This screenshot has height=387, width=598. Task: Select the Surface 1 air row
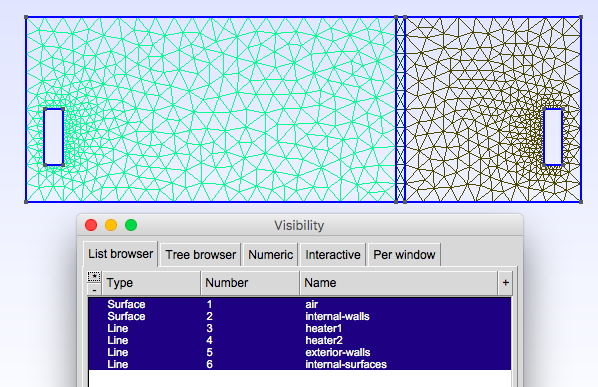coord(299,304)
